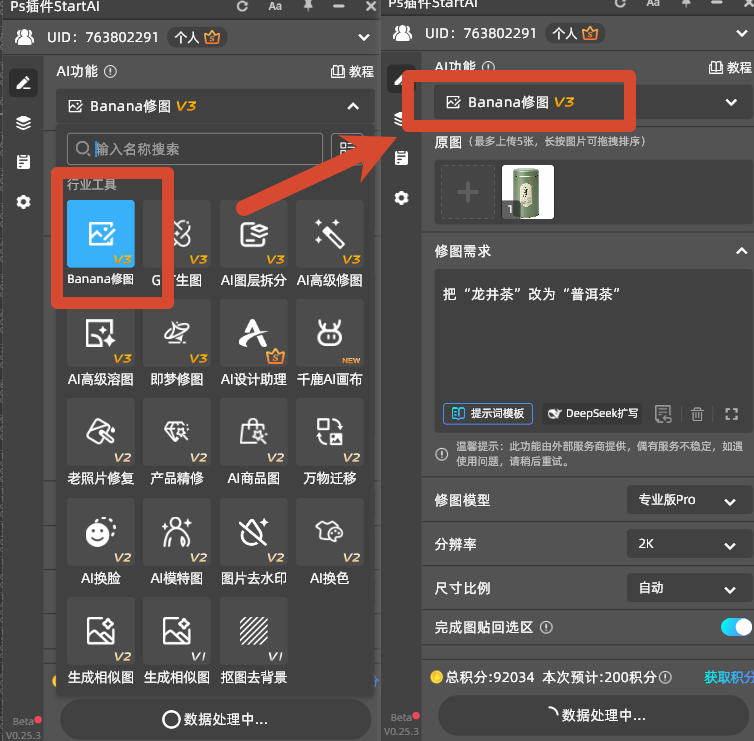This screenshot has width=754, height=741.
Task: Open the AI商品图 tool
Action: (253, 432)
